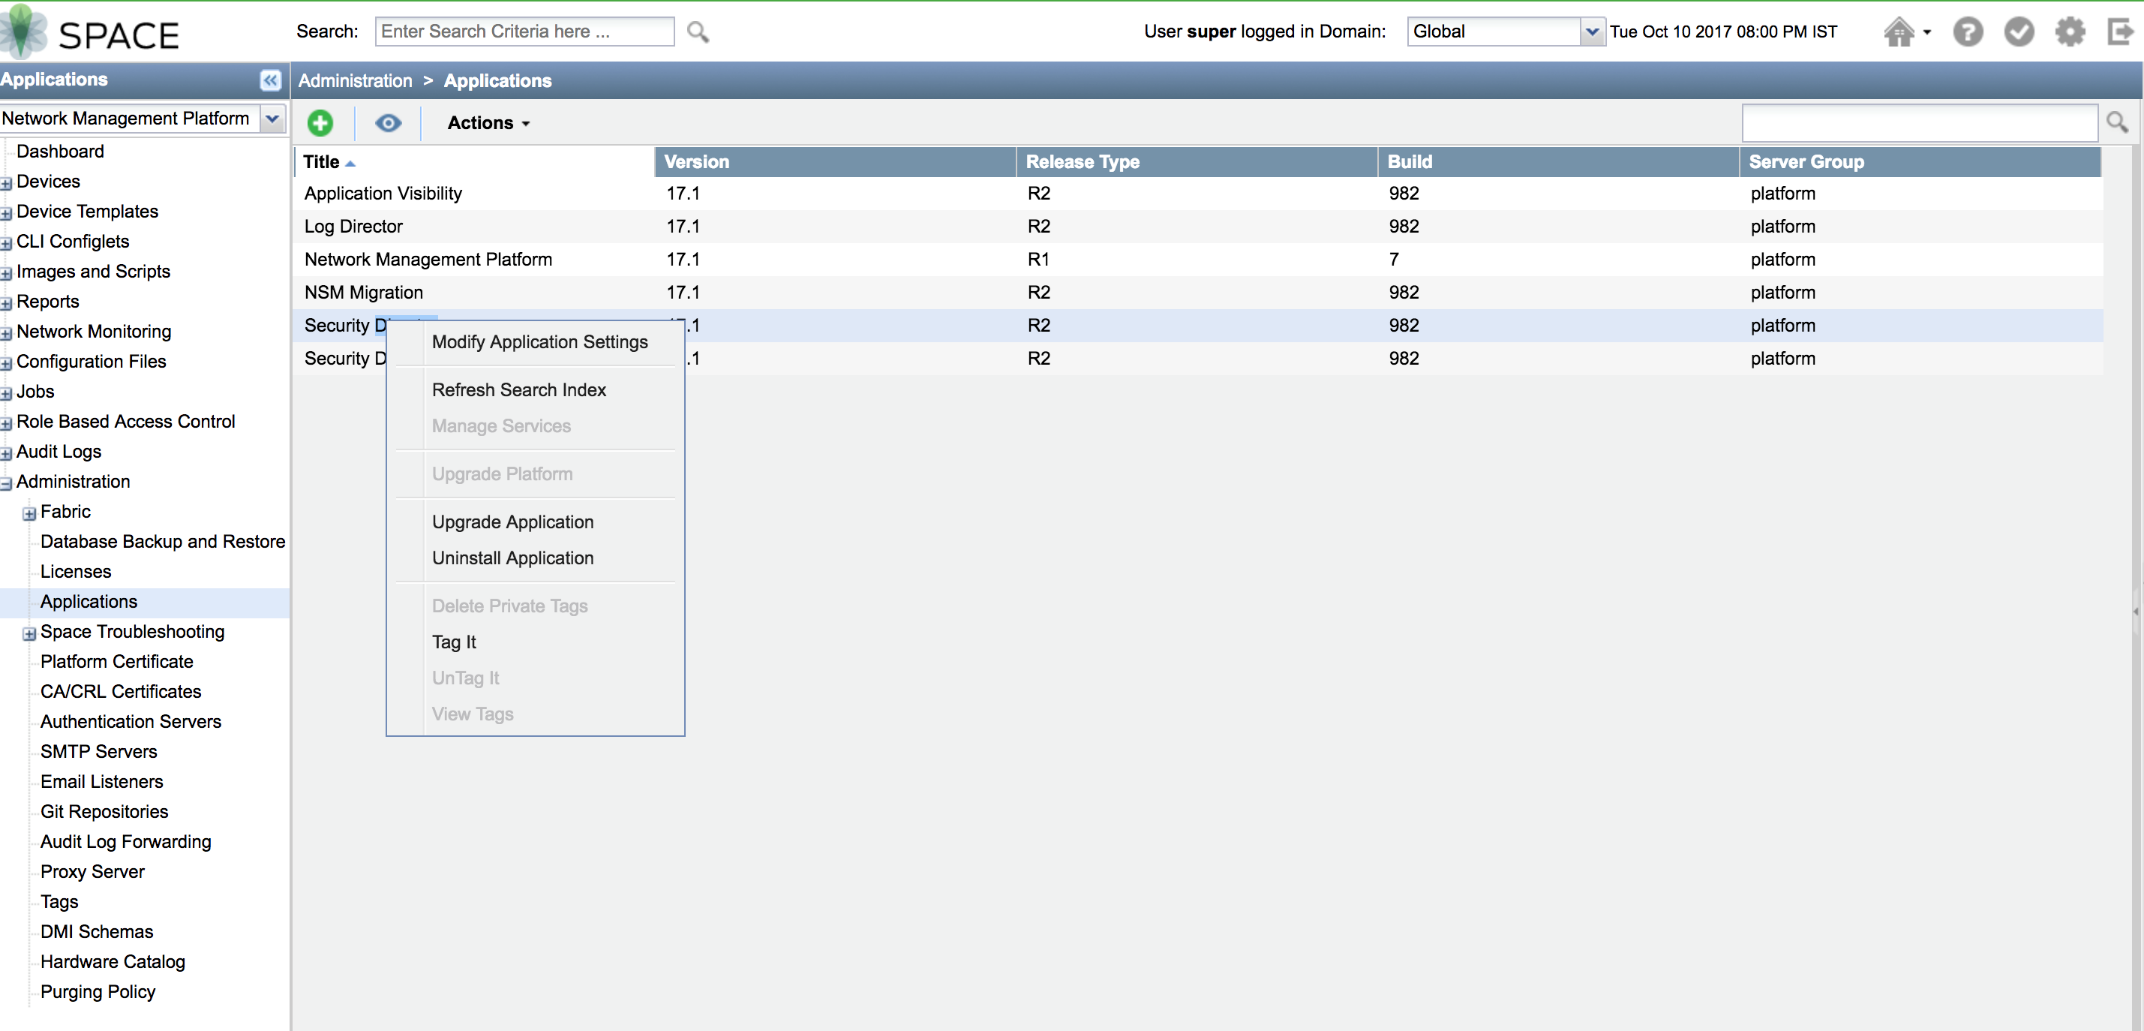The height and width of the screenshot is (1031, 2144).
Task: Collapse the Administration tree node
Action: 6,483
